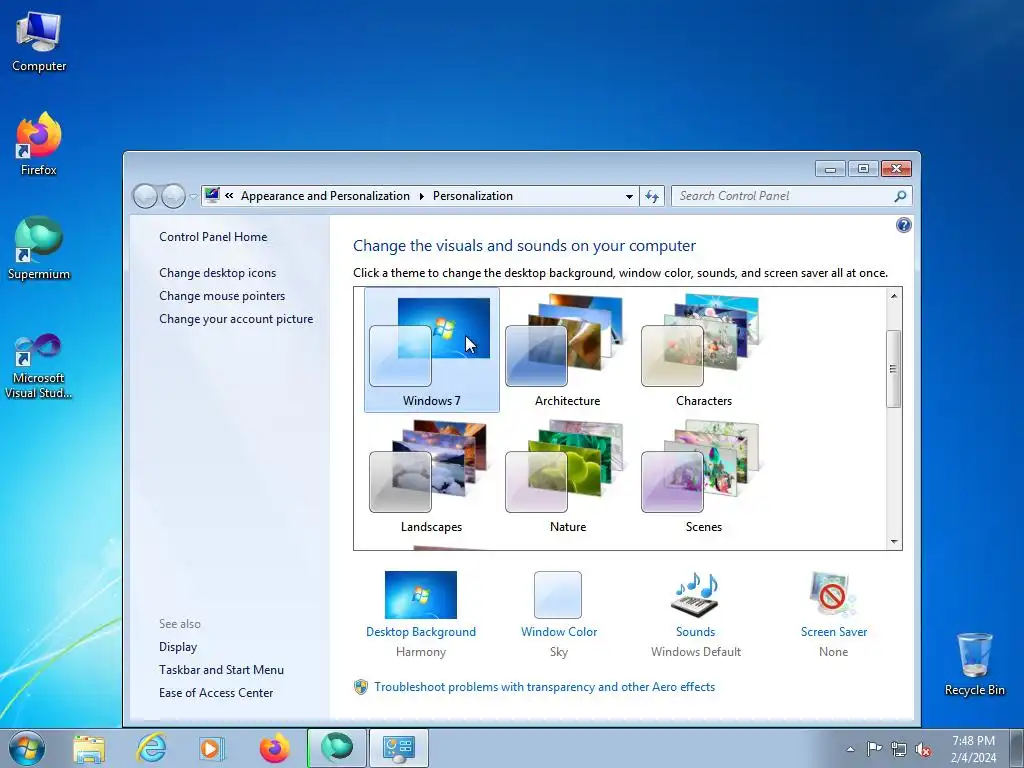Select the Landscapes theme
This screenshot has width=1024, height=768.
(432, 477)
